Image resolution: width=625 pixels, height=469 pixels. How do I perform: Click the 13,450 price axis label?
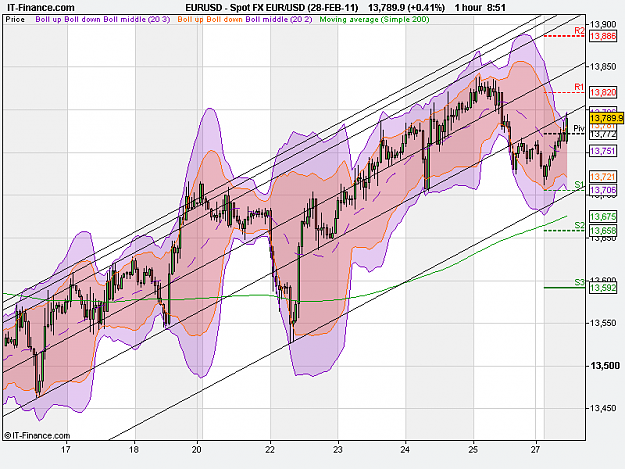[603, 408]
